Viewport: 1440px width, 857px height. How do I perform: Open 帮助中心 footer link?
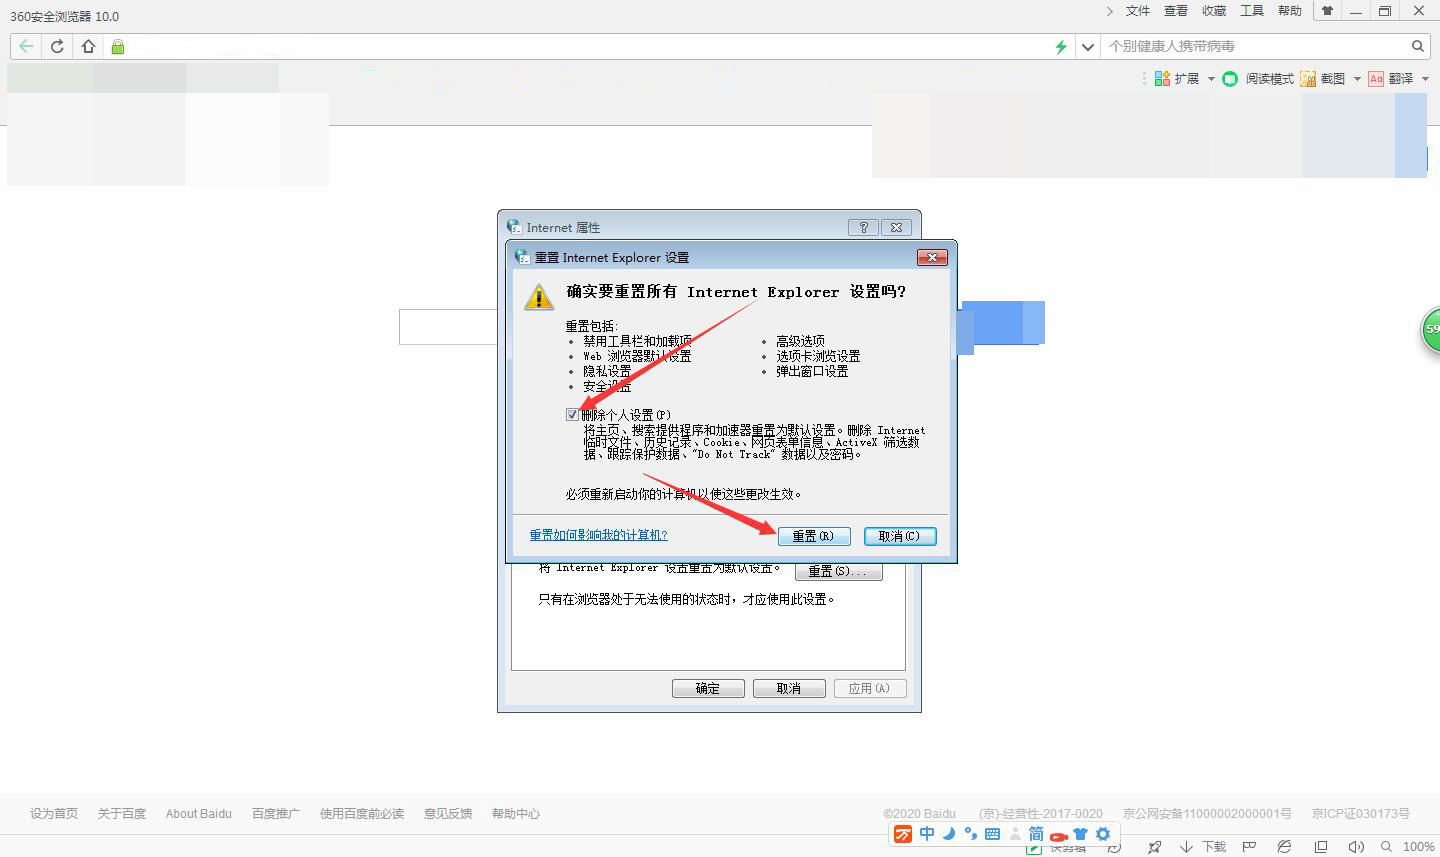(x=516, y=814)
